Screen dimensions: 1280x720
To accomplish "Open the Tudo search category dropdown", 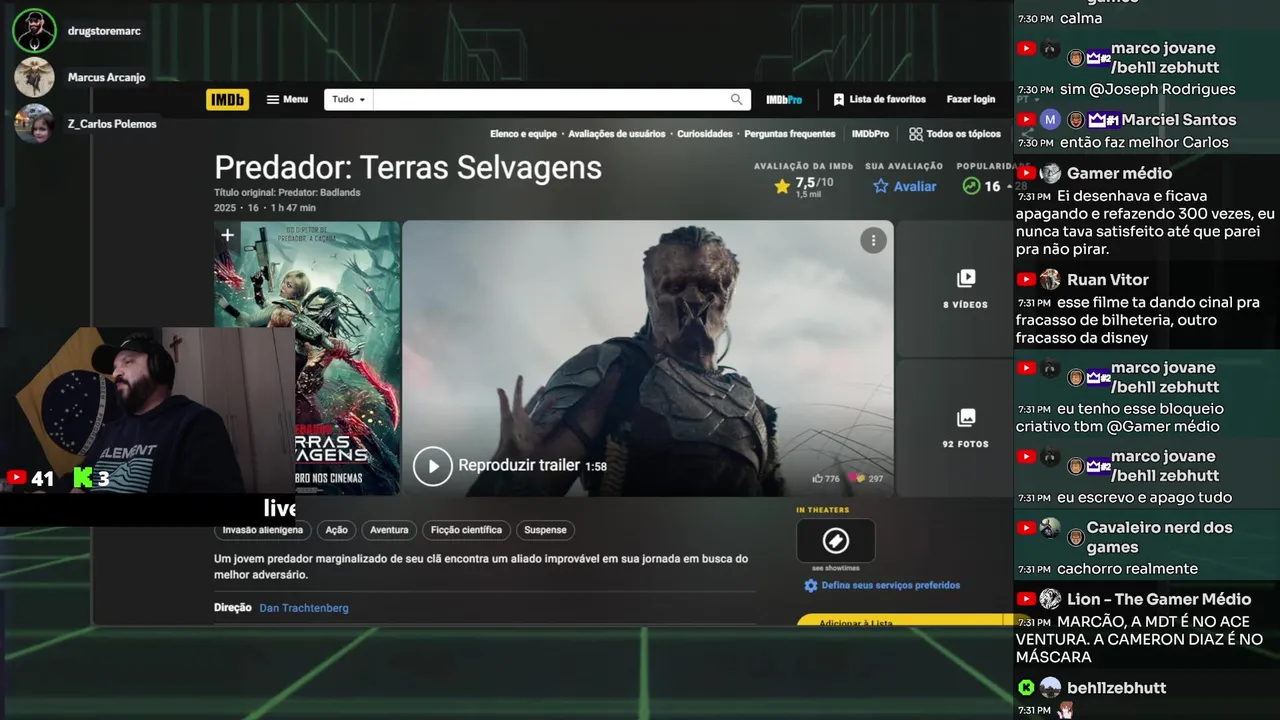I will tap(349, 100).
